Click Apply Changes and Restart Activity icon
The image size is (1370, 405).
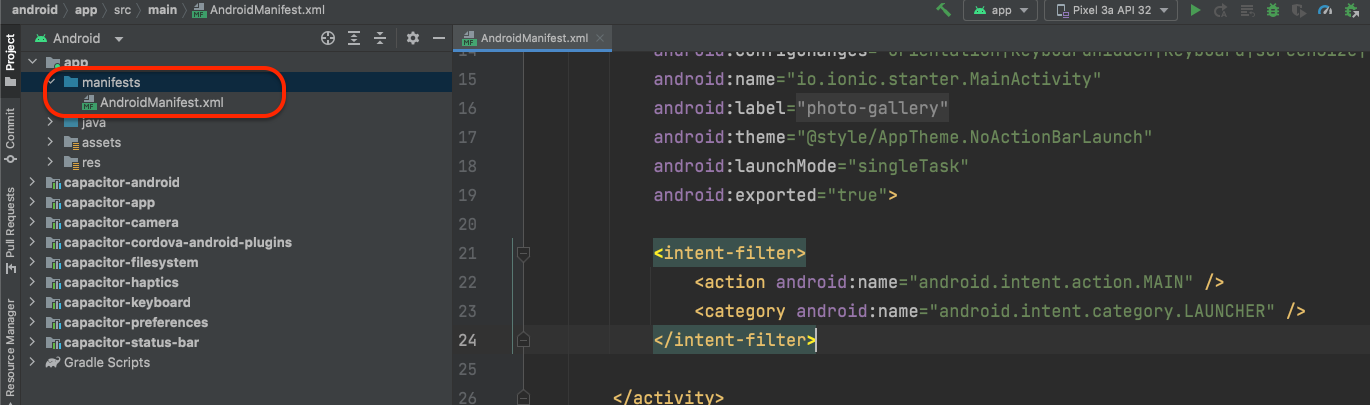(1221, 10)
